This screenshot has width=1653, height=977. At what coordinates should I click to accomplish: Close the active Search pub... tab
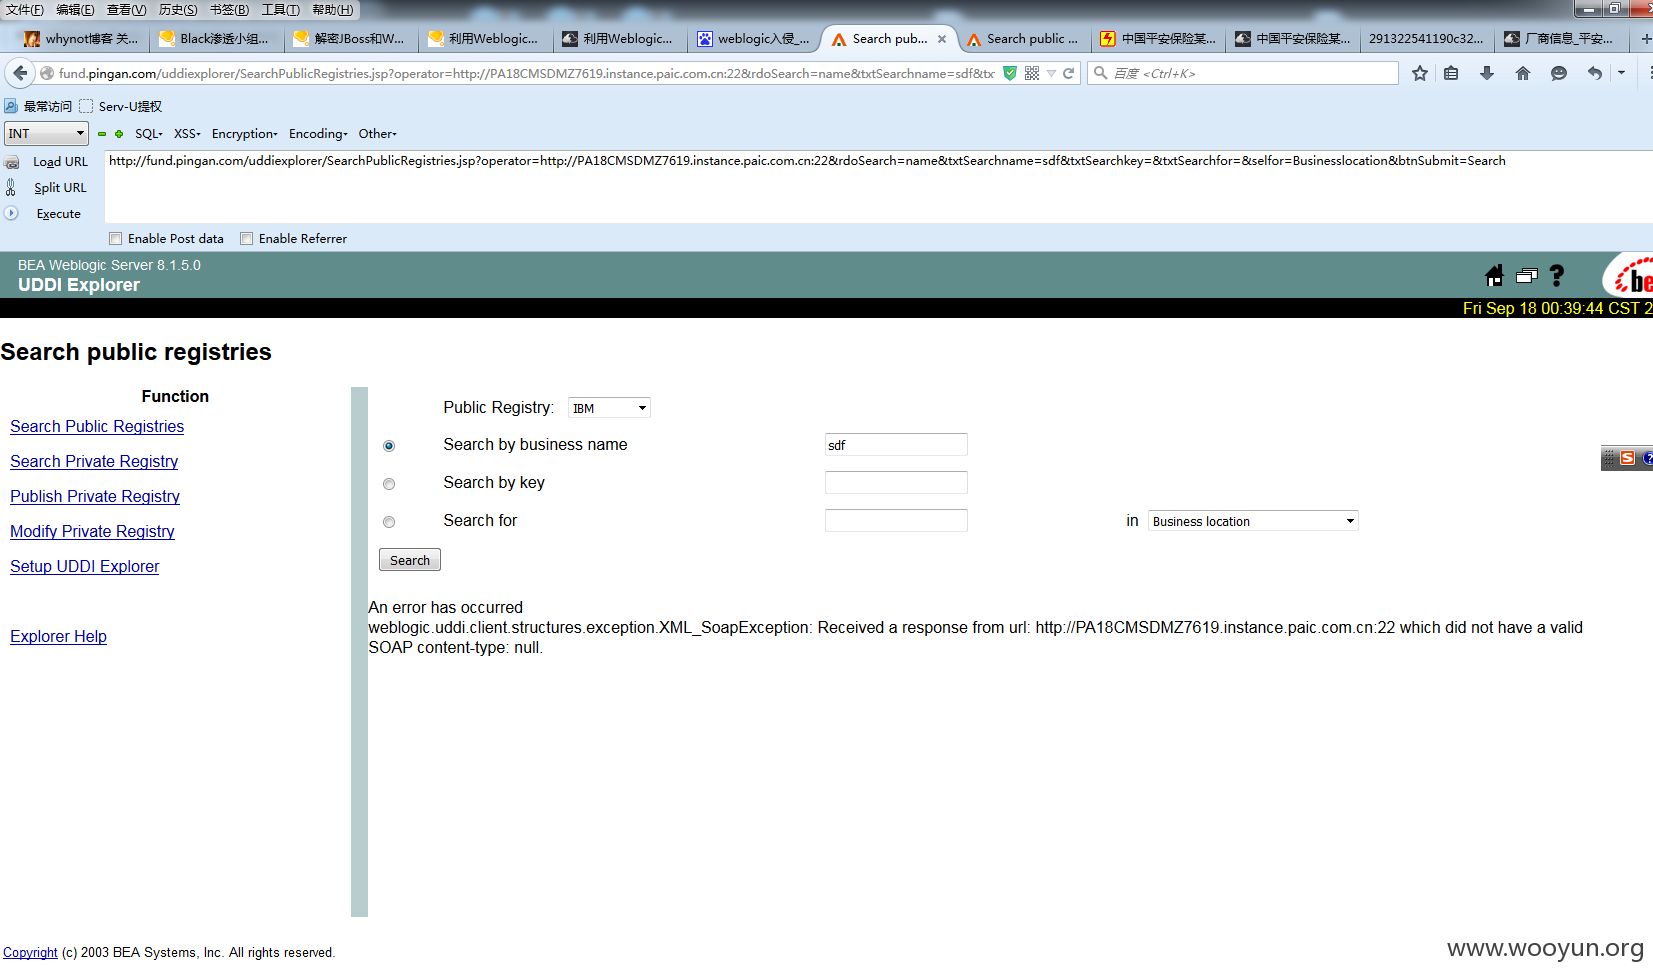click(942, 39)
